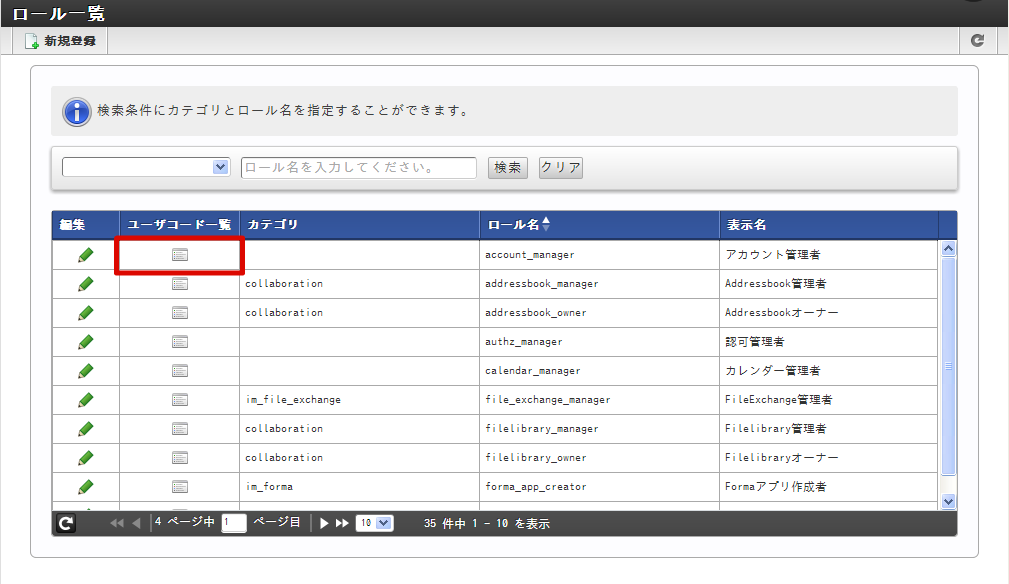Go to the next page of roles
The height and width of the screenshot is (584, 1009).
pyautogui.click(x=324, y=523)
